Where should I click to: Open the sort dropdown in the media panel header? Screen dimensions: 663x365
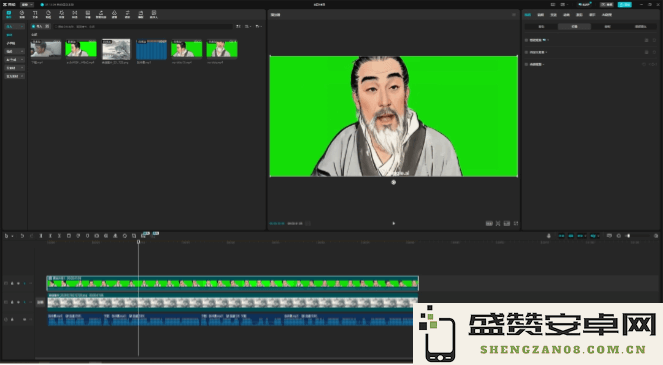click(248, 27)
